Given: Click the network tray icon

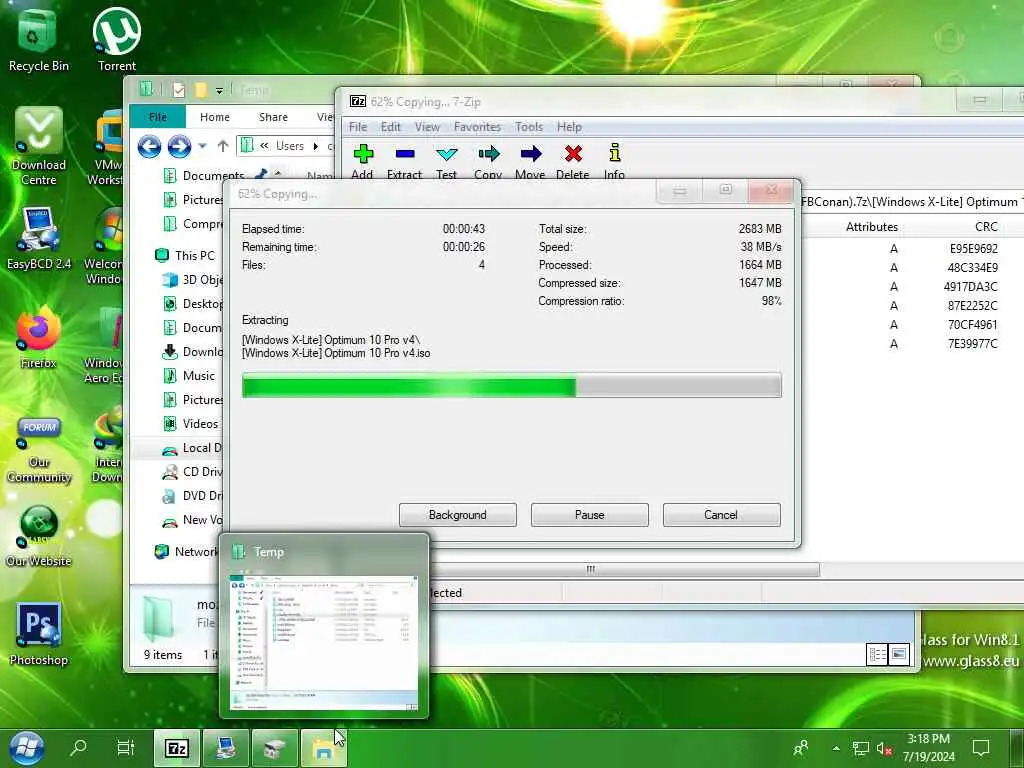Looking at the screenshot, I should [x=861, y=748].
